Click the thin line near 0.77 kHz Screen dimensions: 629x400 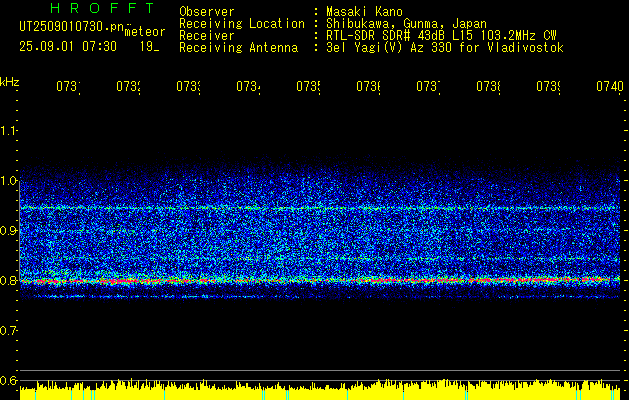click(x=319, y=297)
